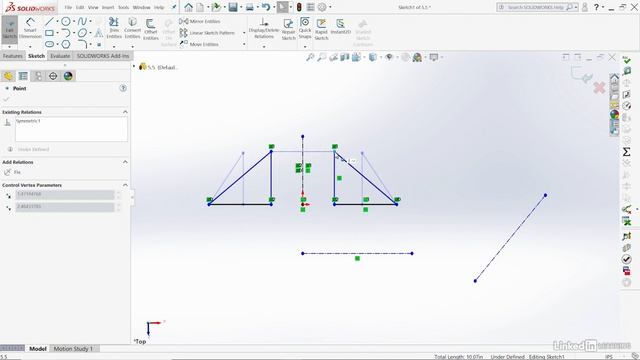The image size is (640, 360).
Task: Select the Line sketch tool
Action: click(x=49, y=22)
